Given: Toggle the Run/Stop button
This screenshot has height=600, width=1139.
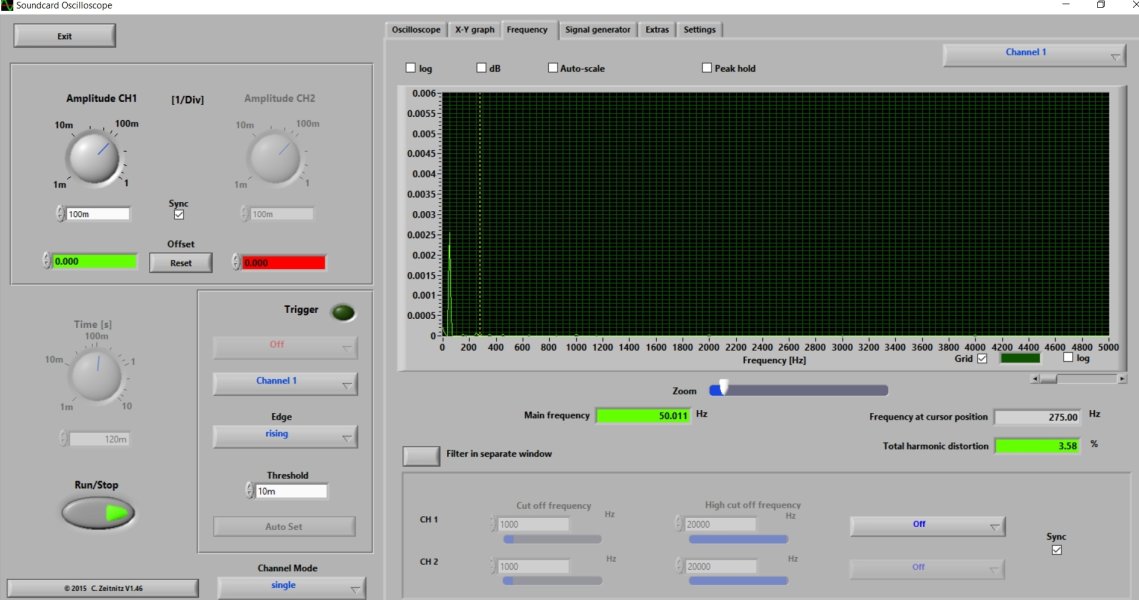Looking at the screenshot, I should (98, 513).
